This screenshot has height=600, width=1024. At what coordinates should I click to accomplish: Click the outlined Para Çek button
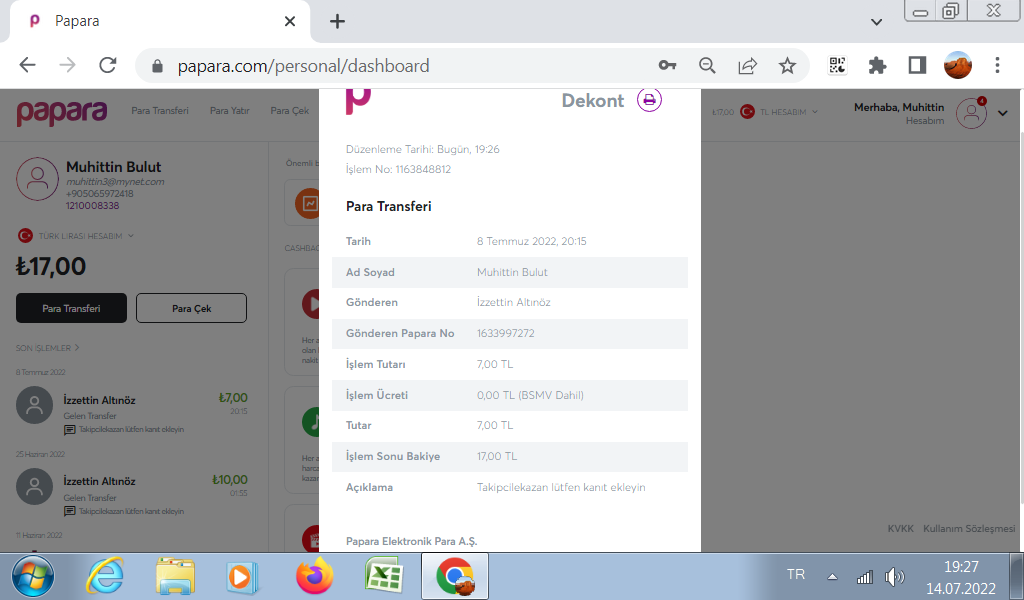click(x=191, y=308)
